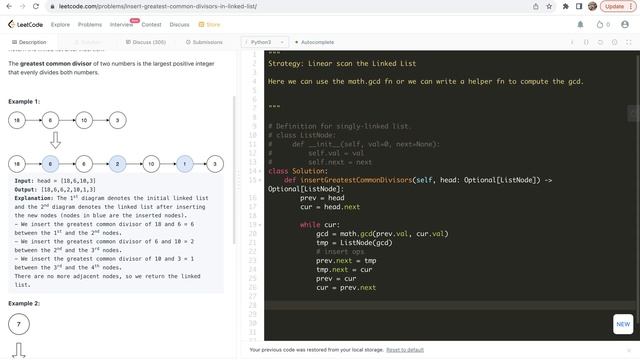Toggle the Autocomplete option
Image resolution: width=640 pixels, height=360 pixels.
coord(314,42)
